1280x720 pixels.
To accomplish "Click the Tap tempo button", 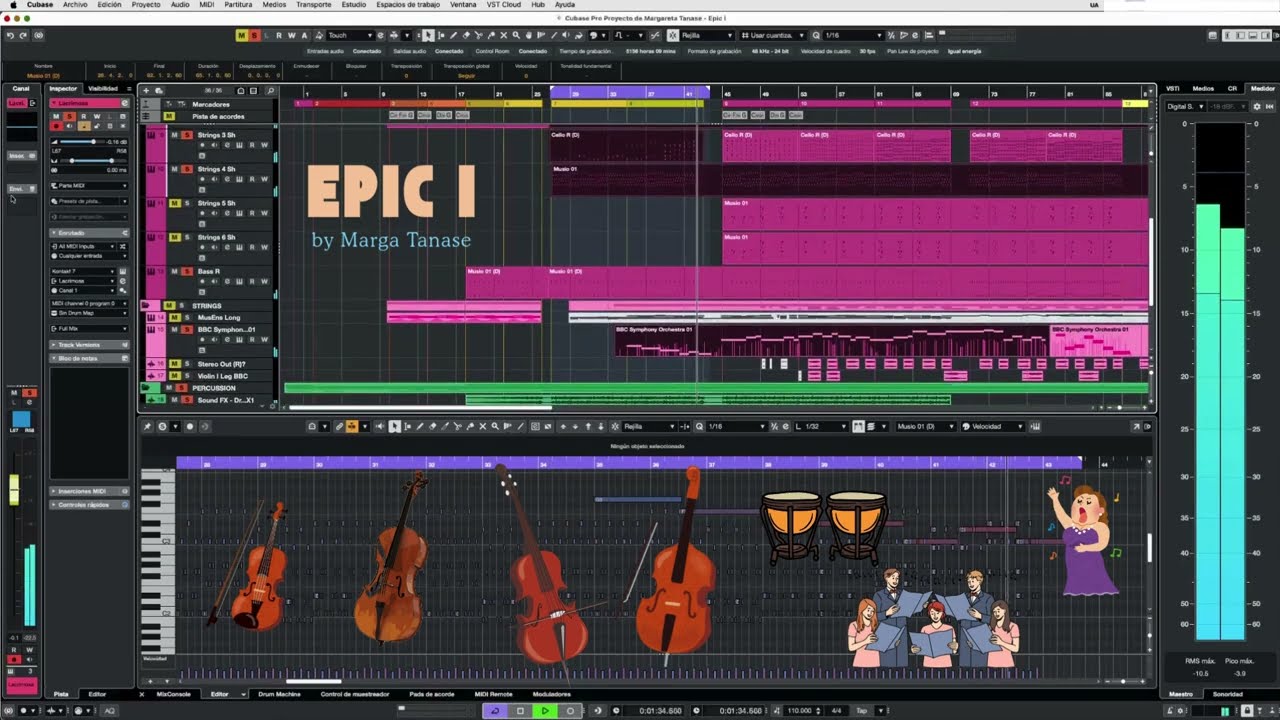I will click(x=862, y=711).
